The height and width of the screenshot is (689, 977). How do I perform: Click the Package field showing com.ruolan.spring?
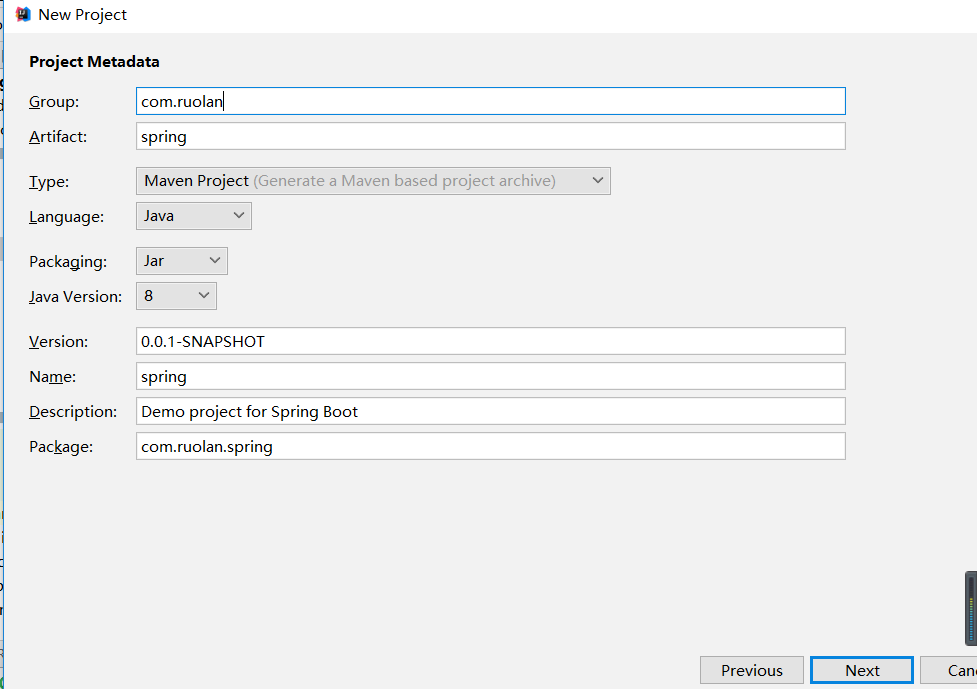pyautogui.click(x=490, y=446)
